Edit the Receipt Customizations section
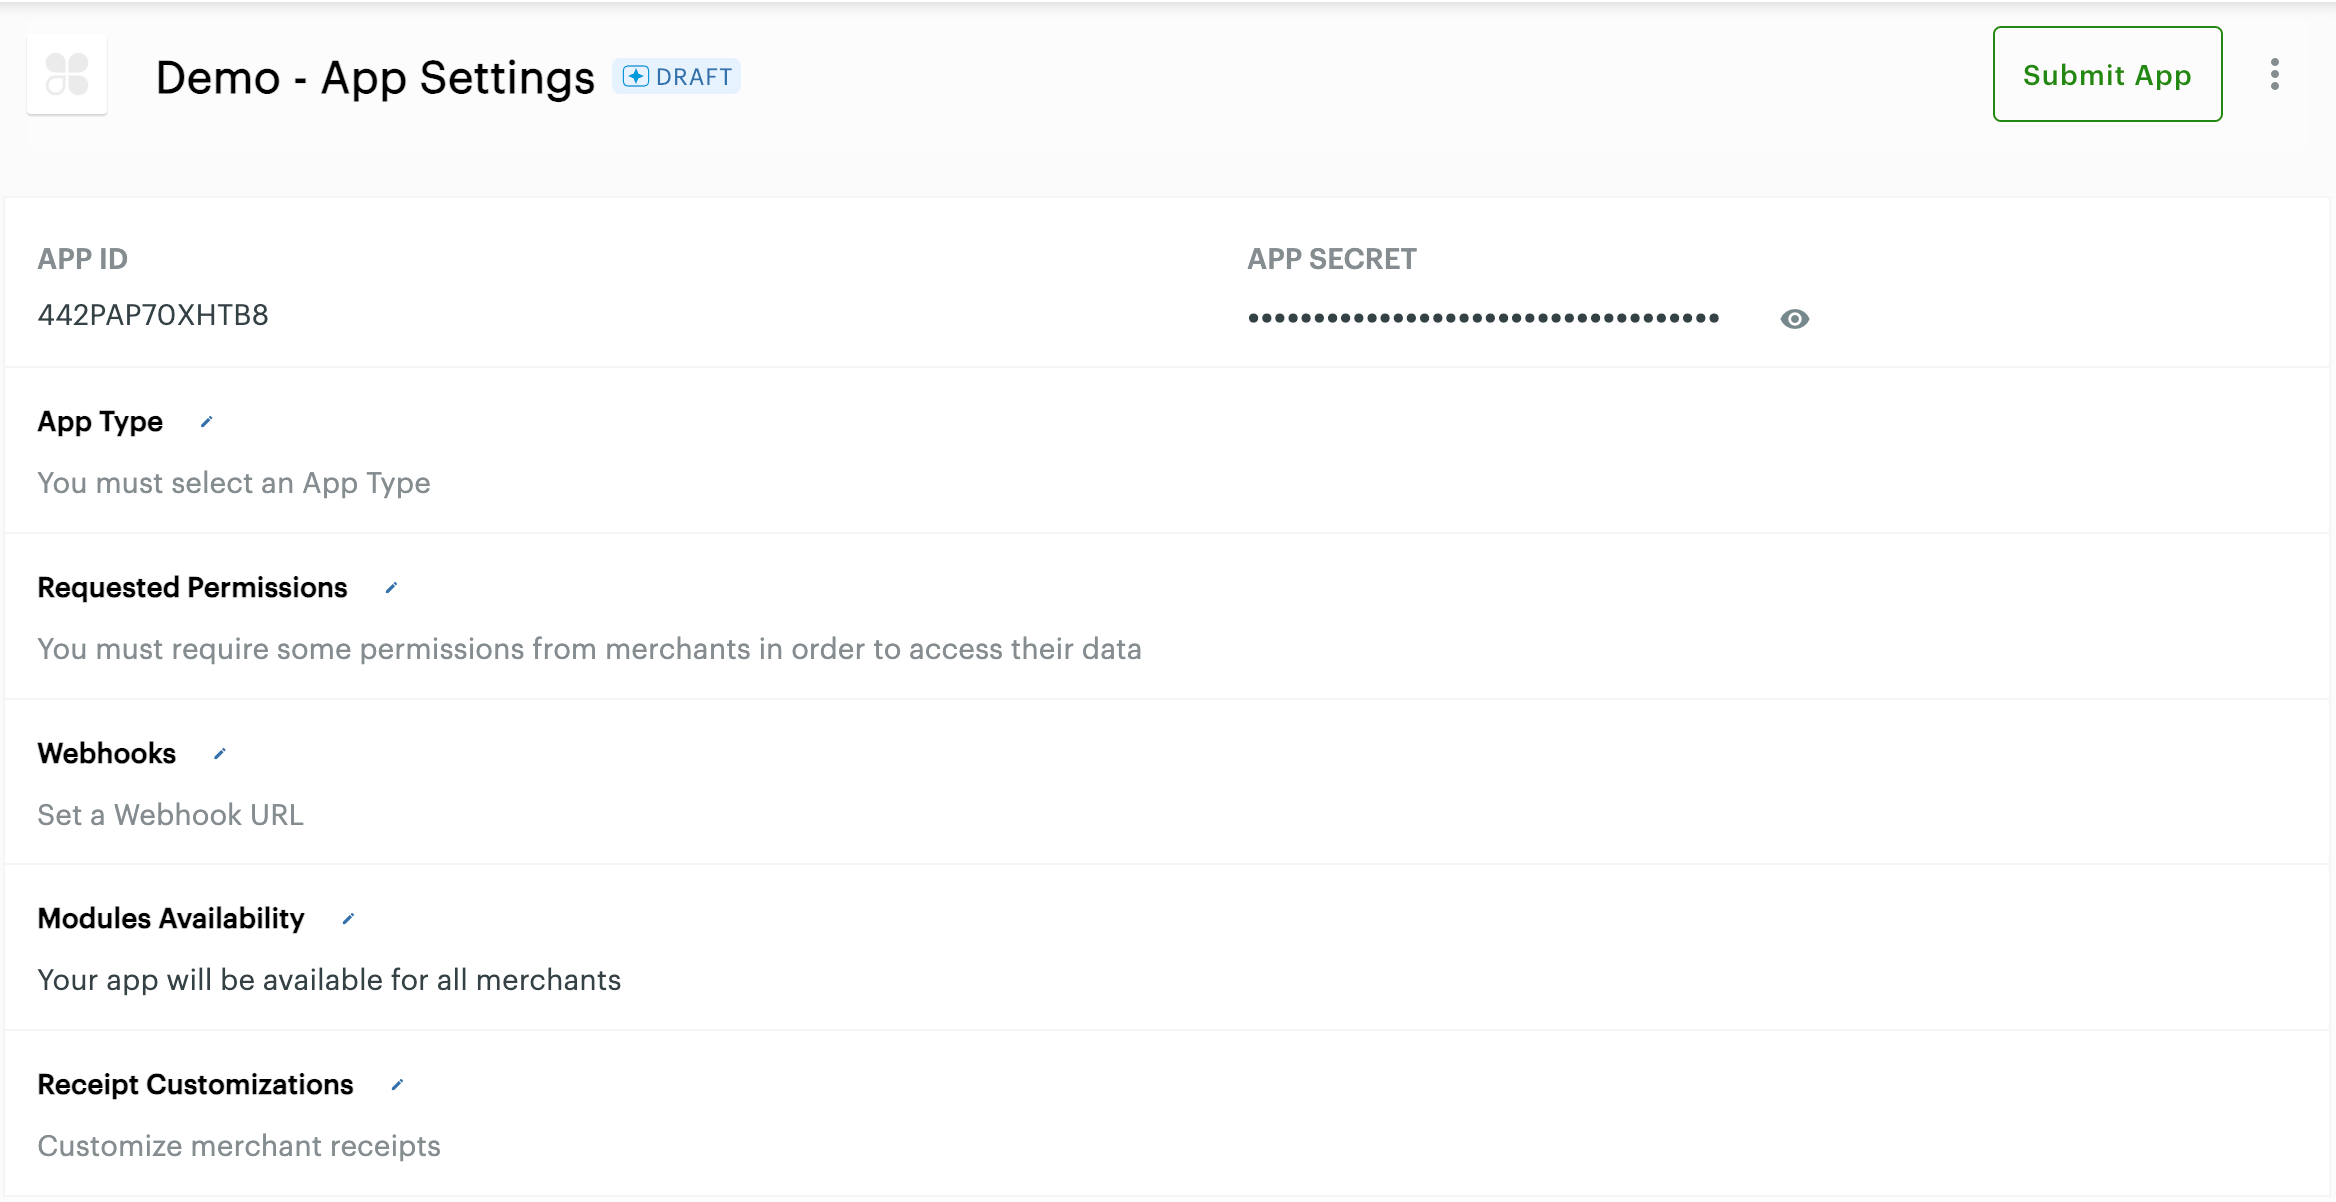 pyautogui.click(x=398, y=1084)
